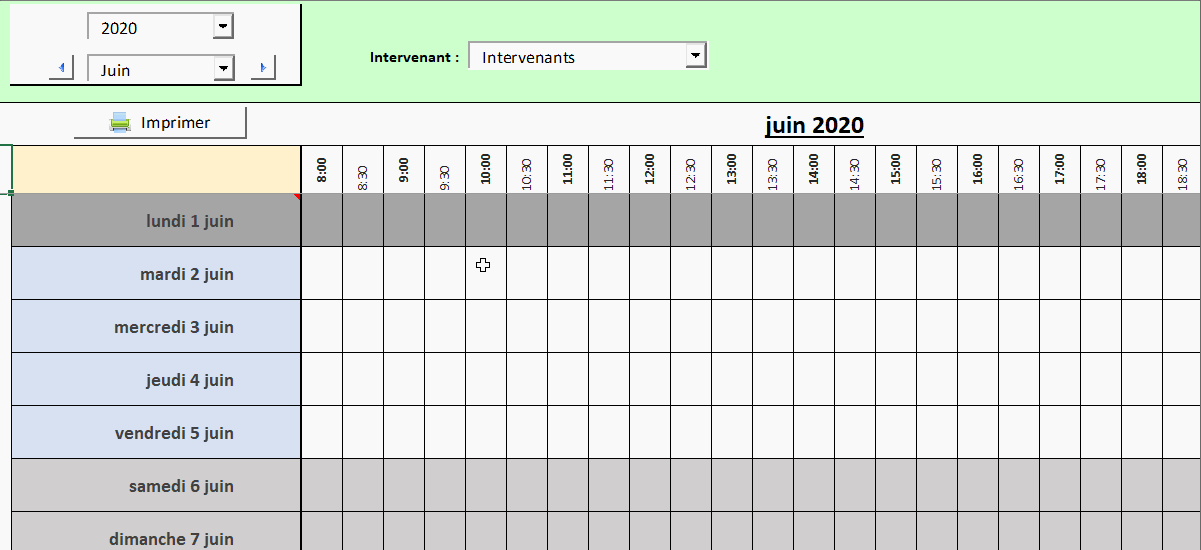Open the year 2020 dropdown
1201x550 pixels.
[224, 27]
